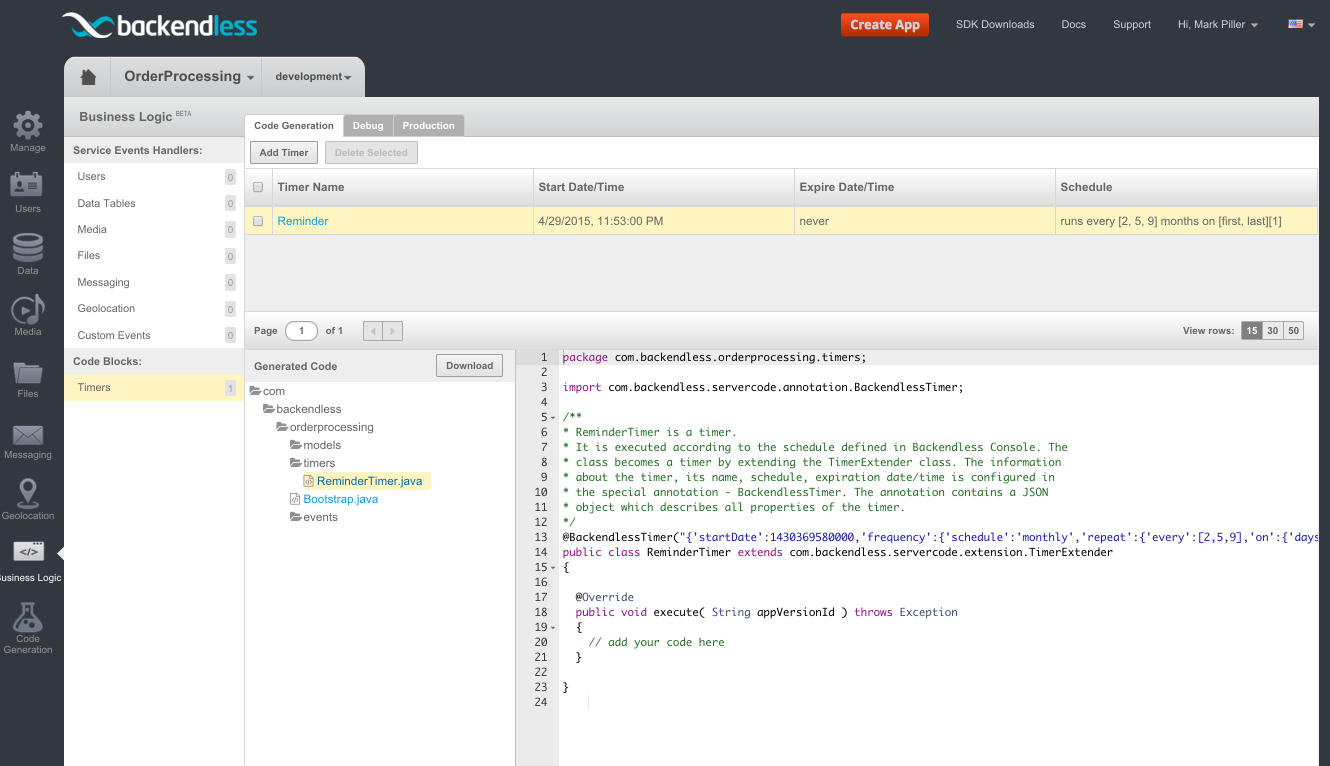Fold the class body at line 15

click(x=553, y=568)
